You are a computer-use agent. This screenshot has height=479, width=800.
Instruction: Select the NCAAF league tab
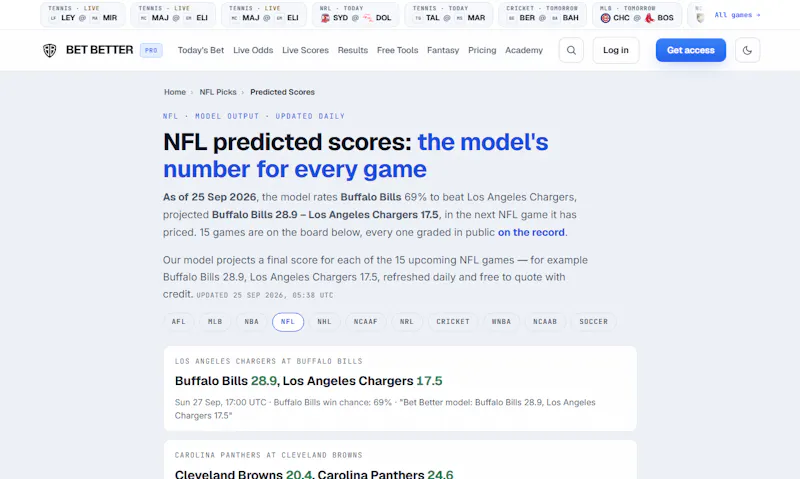pyautogui.click(x=366, y=322)
